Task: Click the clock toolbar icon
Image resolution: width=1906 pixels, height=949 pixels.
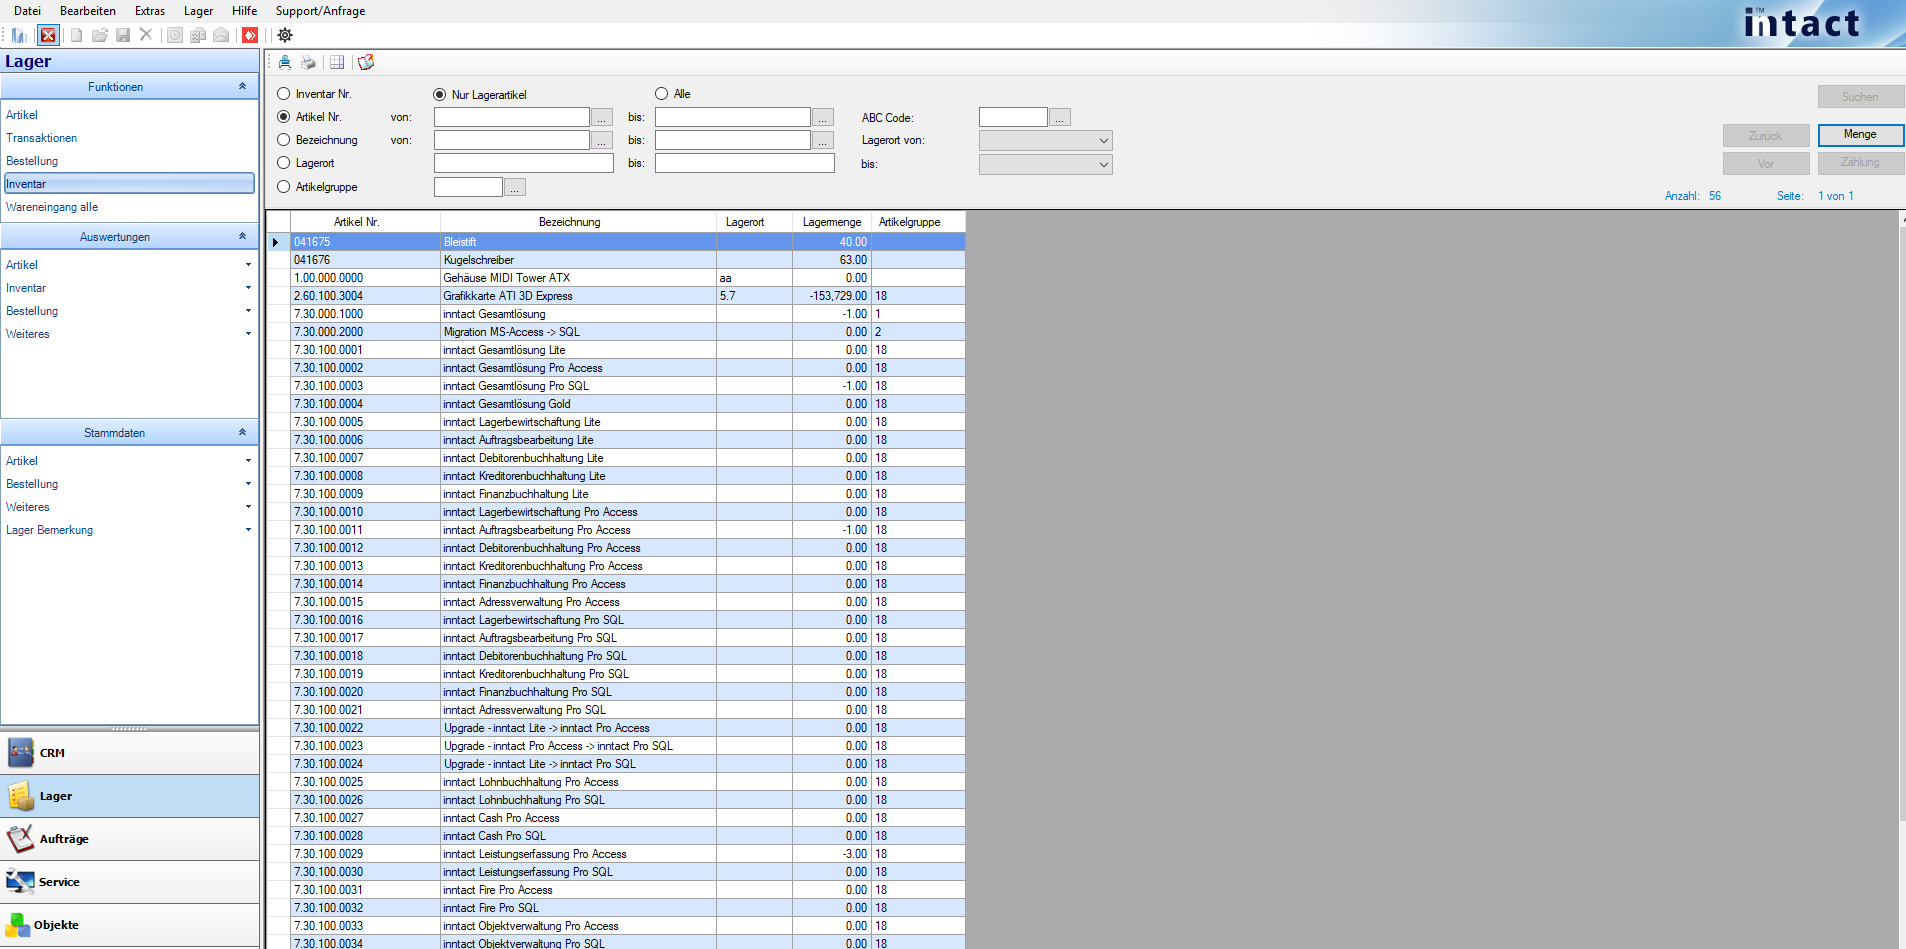Action: (175, 35)
